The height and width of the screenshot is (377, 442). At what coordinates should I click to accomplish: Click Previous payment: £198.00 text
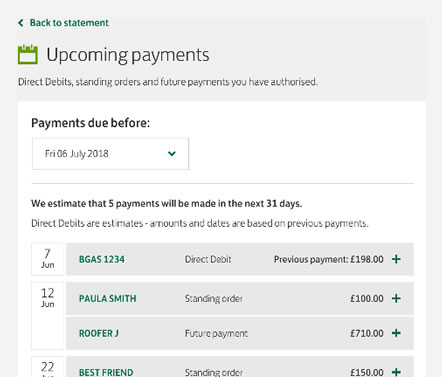coord(329,259)
